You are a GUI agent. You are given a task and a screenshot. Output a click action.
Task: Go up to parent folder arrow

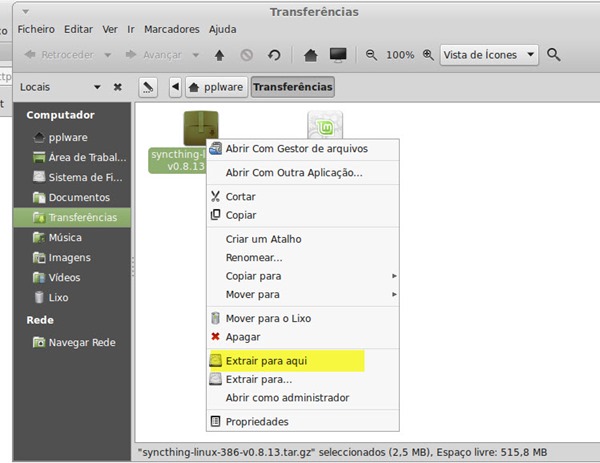click(219, 55)
